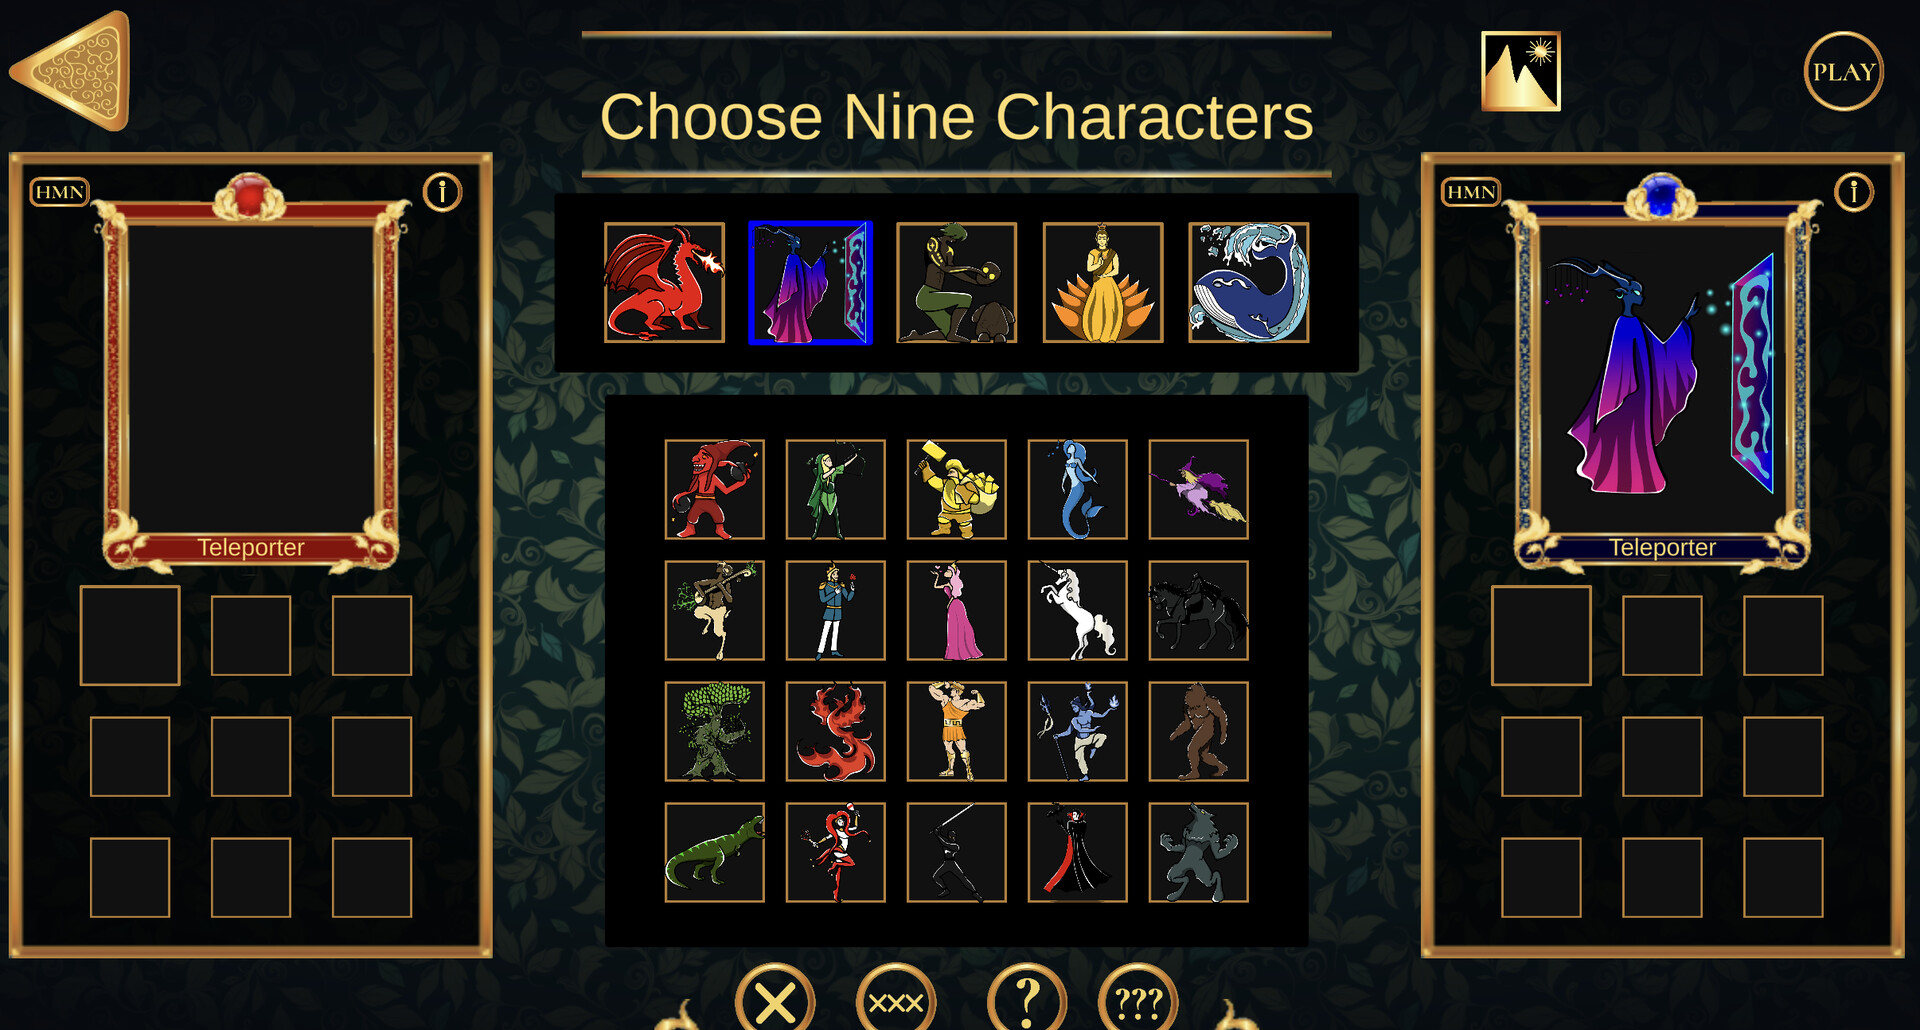This screenshot has width=1920, height=1030.
Task: Select the witch on broomstick character
Action: [1198, 489]
